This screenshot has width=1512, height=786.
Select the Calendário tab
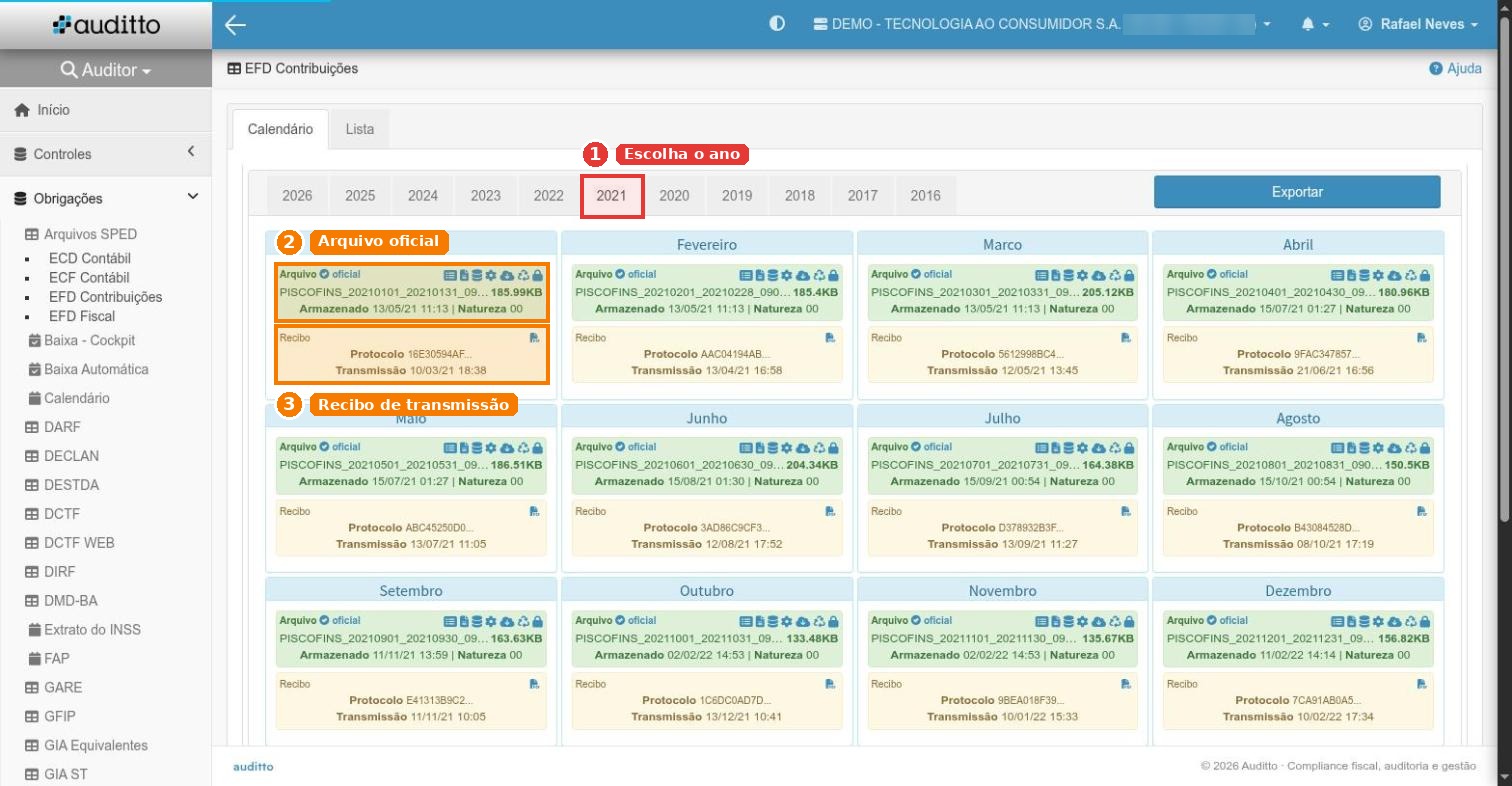(x=280, y=129)
